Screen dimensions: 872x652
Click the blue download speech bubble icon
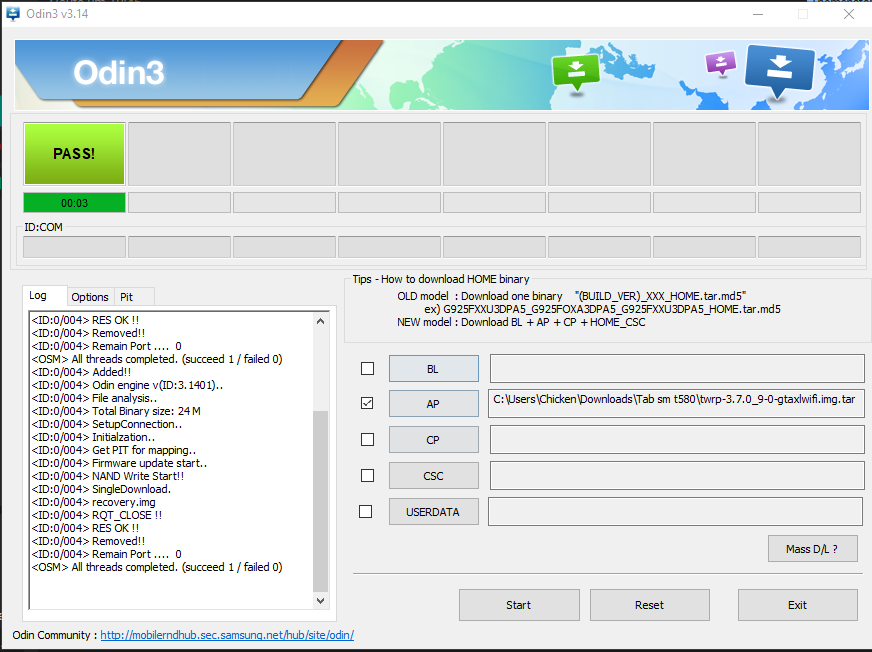(x=780, y=69)
